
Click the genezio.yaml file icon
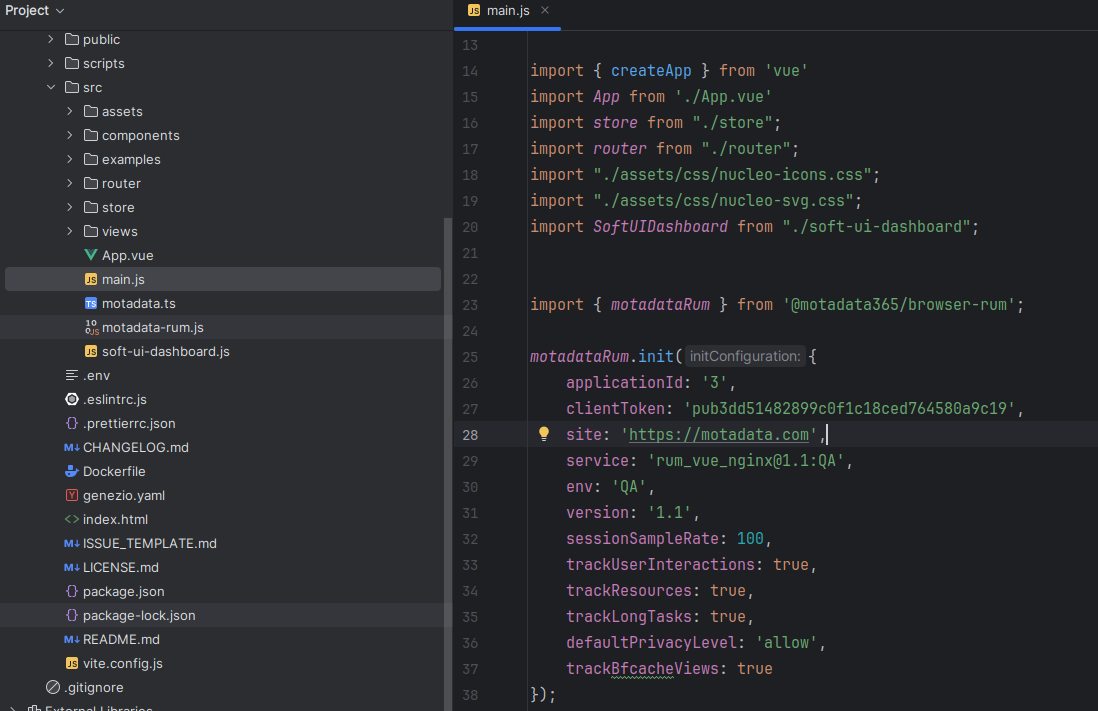point(72,495)
